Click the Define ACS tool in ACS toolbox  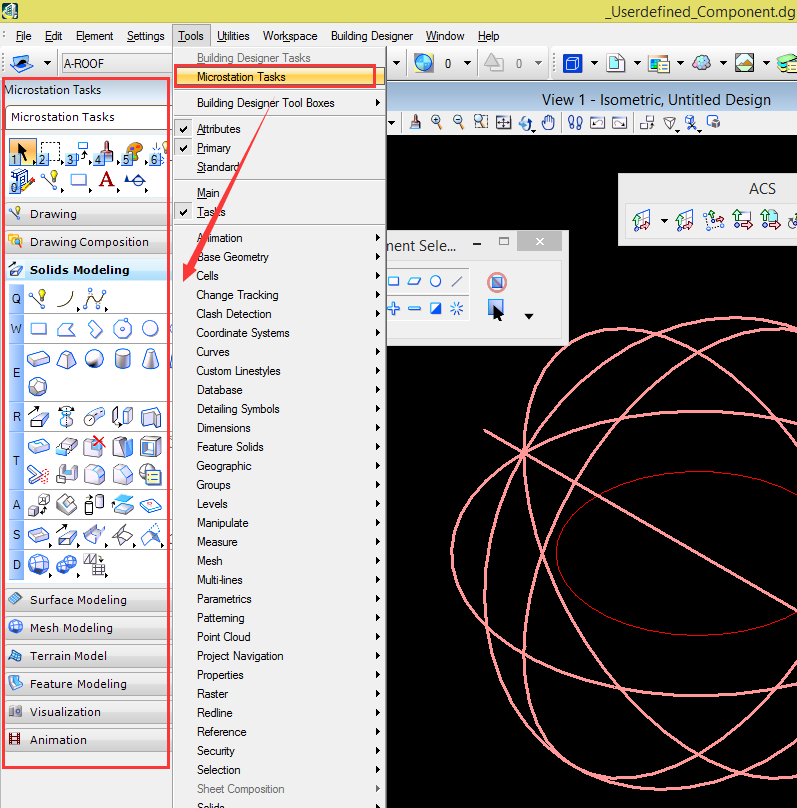click(x=642, y=221)
